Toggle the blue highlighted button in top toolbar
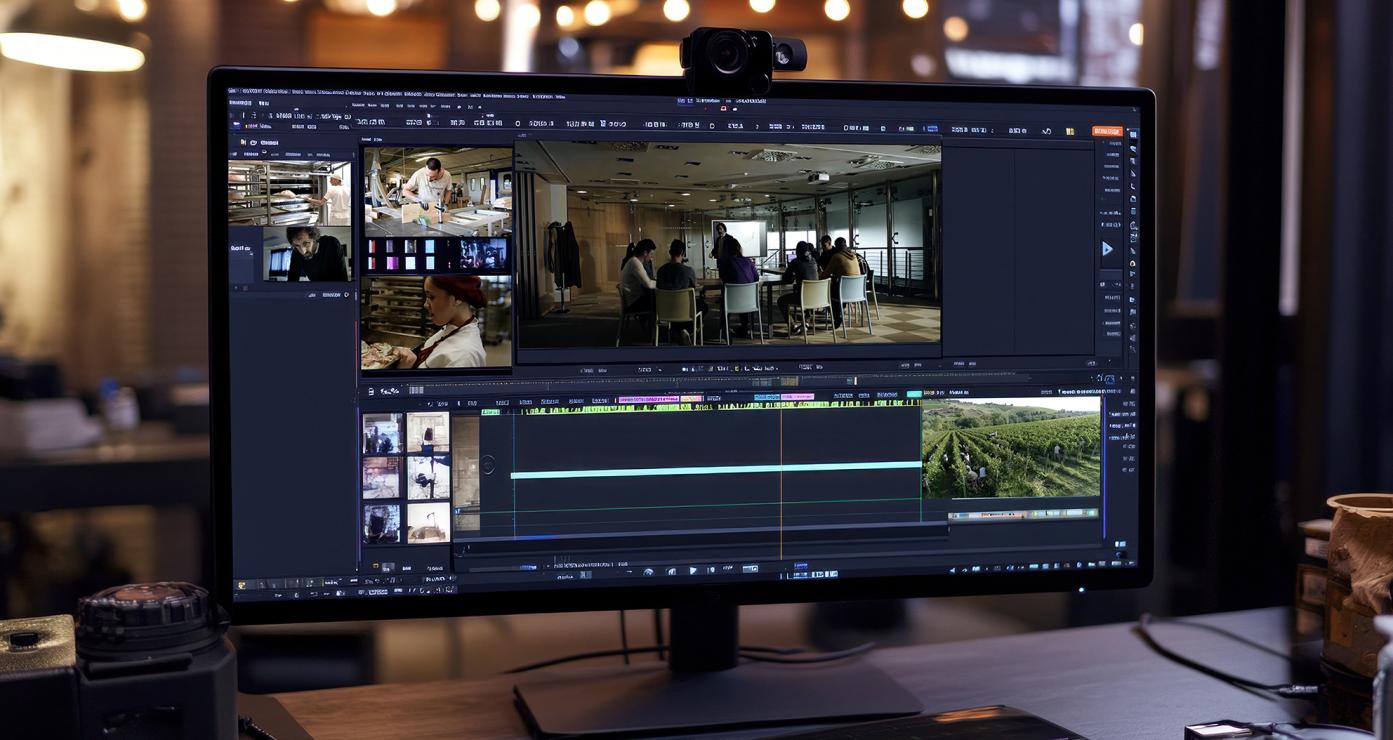The width and height of the screenshot is (1393, 740). (931, 128)
